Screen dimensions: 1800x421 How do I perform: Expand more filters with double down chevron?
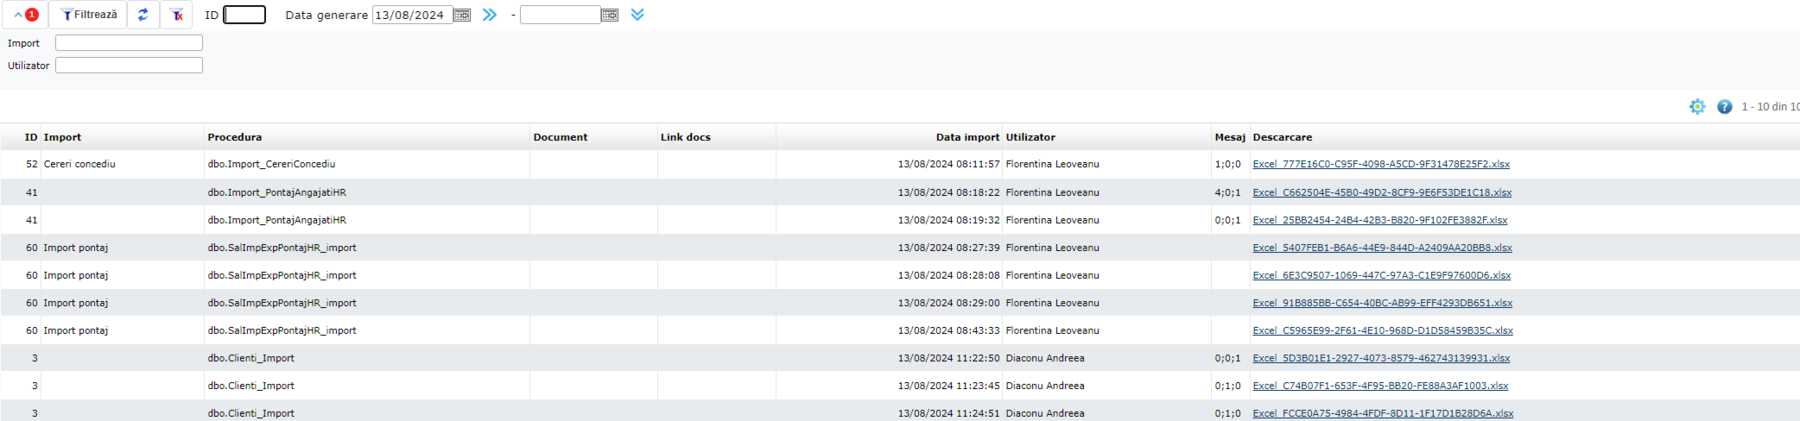[x=638, y=15]
